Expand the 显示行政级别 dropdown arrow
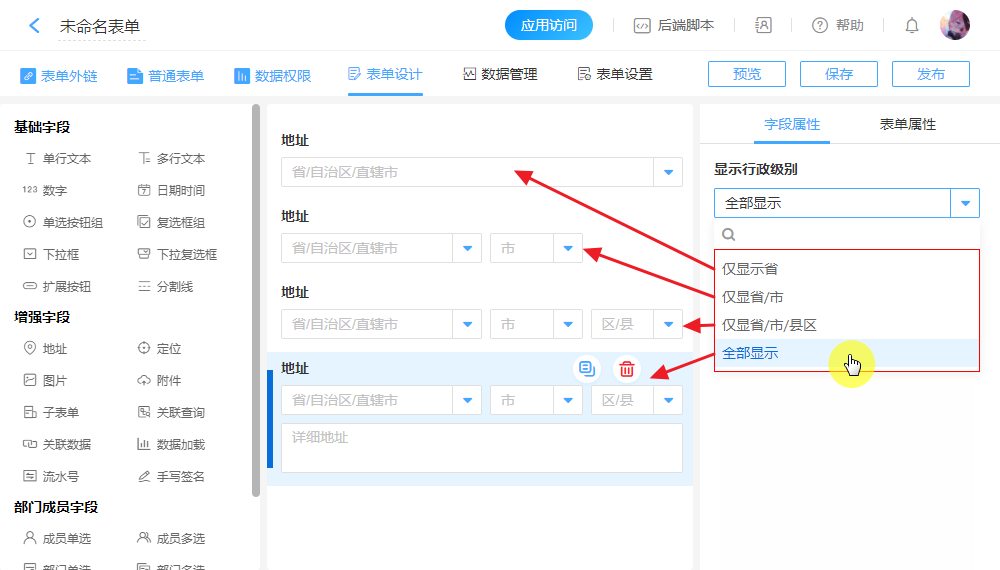This screenshot has height=570, width=1000. click(x=964, y=203)
